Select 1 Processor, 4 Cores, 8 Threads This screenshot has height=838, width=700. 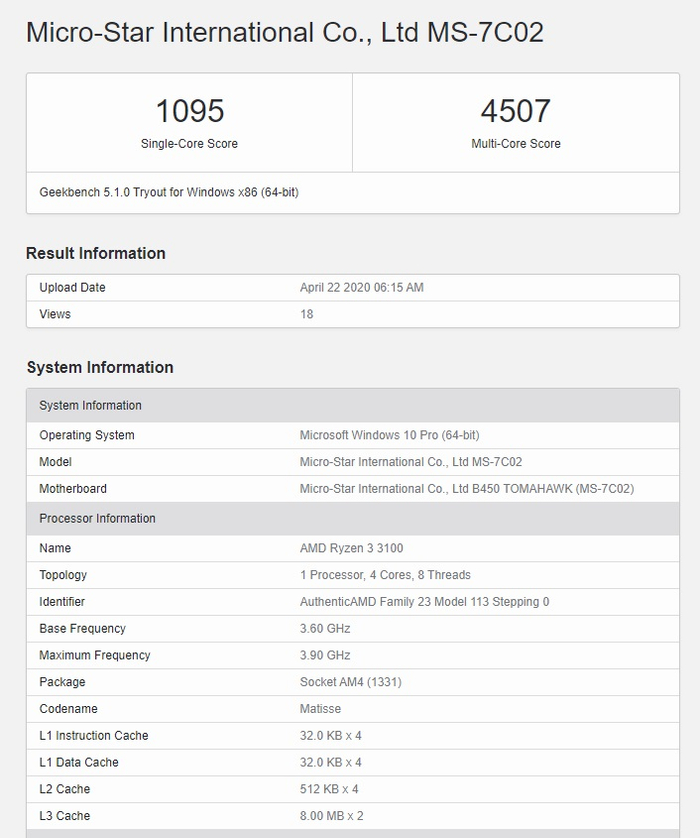[x=385, y=575]
